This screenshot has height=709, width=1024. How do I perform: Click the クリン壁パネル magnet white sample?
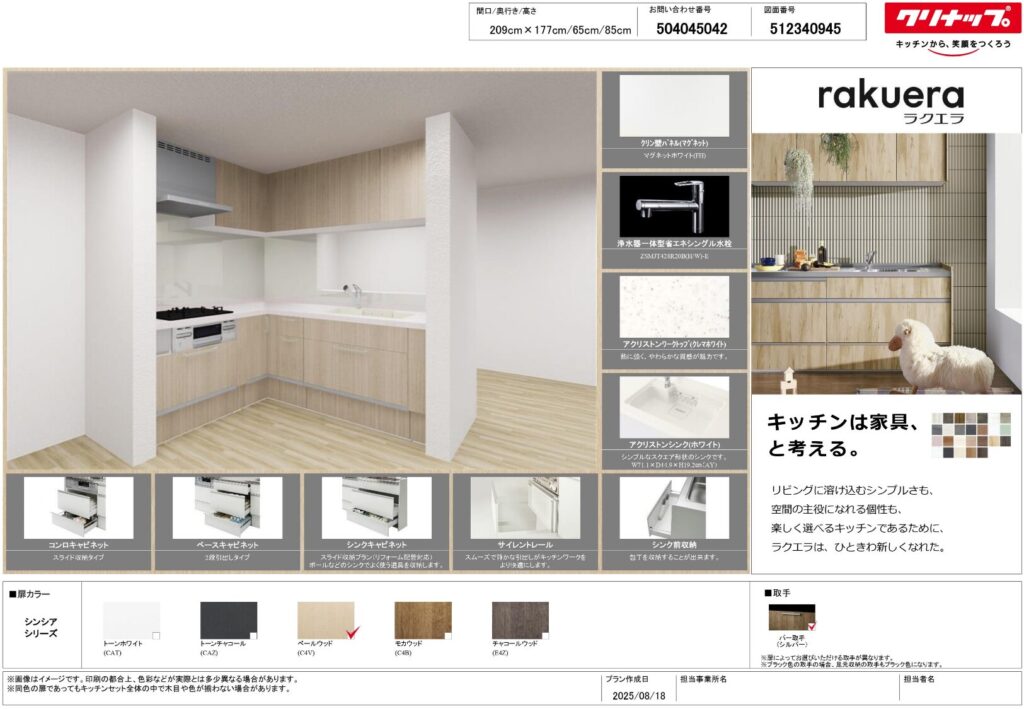(673, 106)
